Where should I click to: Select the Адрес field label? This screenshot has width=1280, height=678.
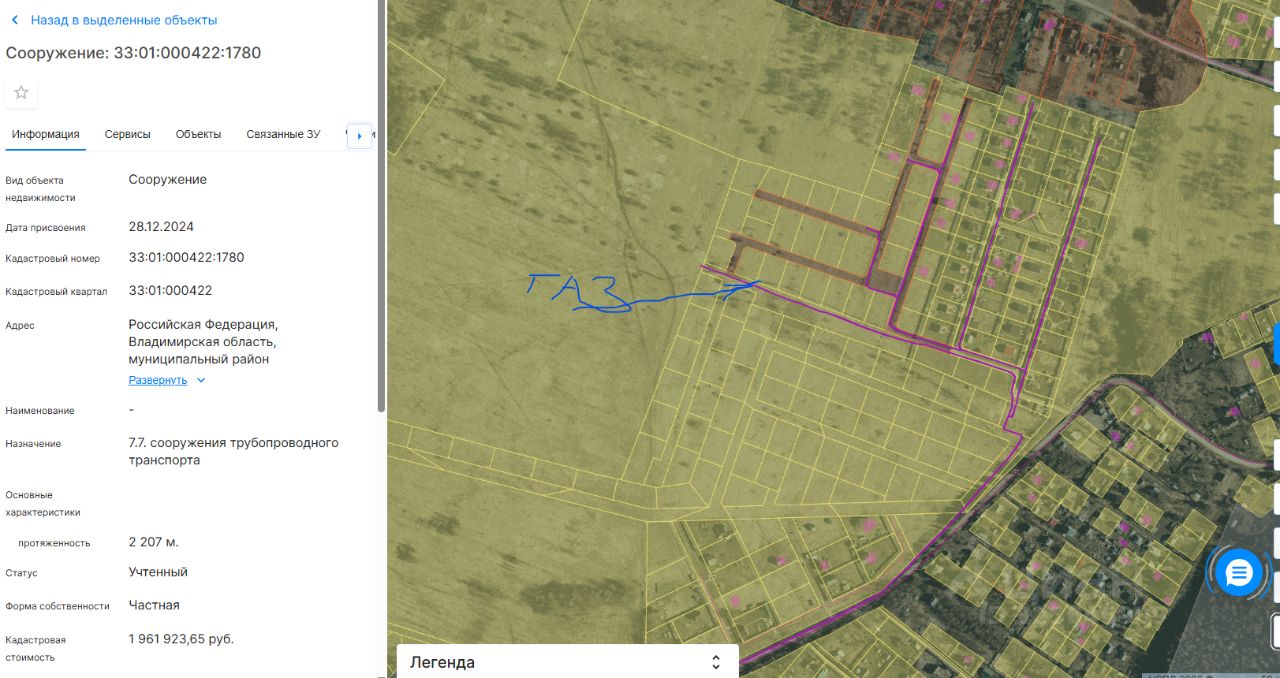coord(20,325)
